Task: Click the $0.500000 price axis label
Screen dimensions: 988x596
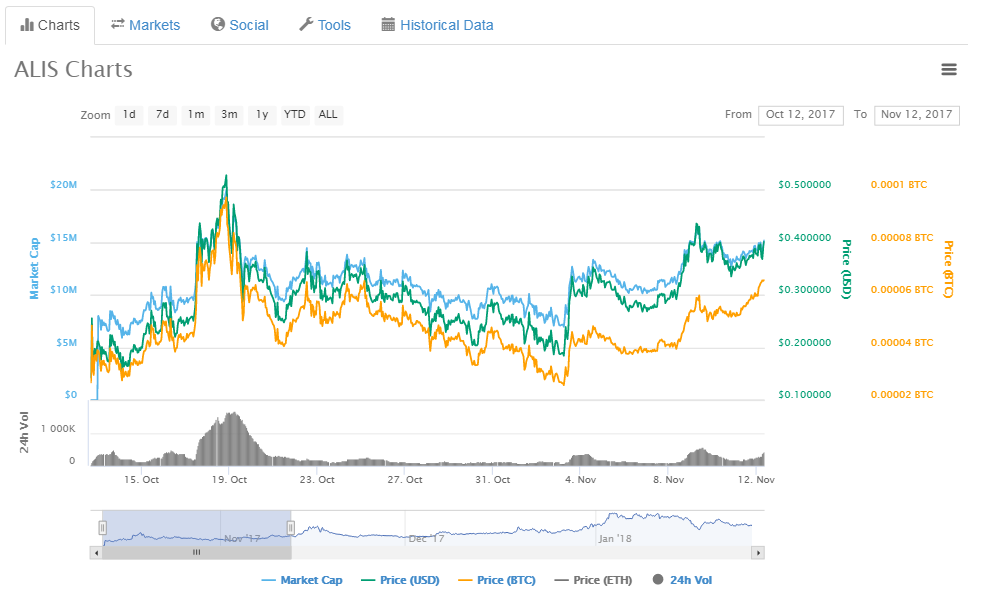Action: [x=805, y=185]
